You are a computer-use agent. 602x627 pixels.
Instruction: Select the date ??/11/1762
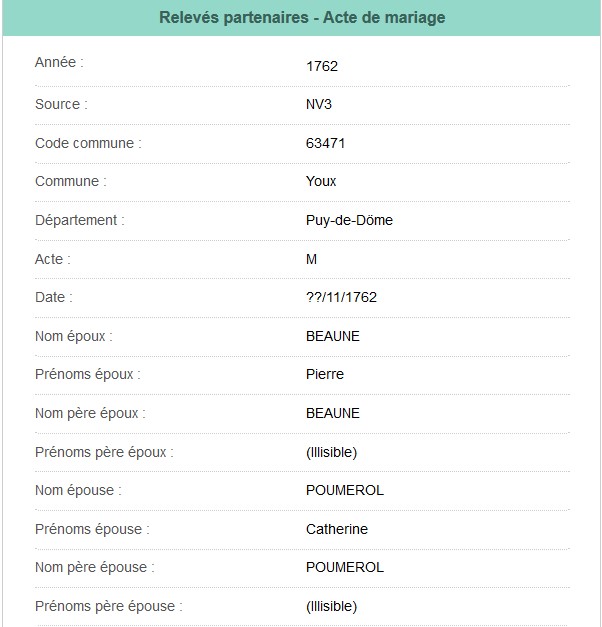click(341, 298)
